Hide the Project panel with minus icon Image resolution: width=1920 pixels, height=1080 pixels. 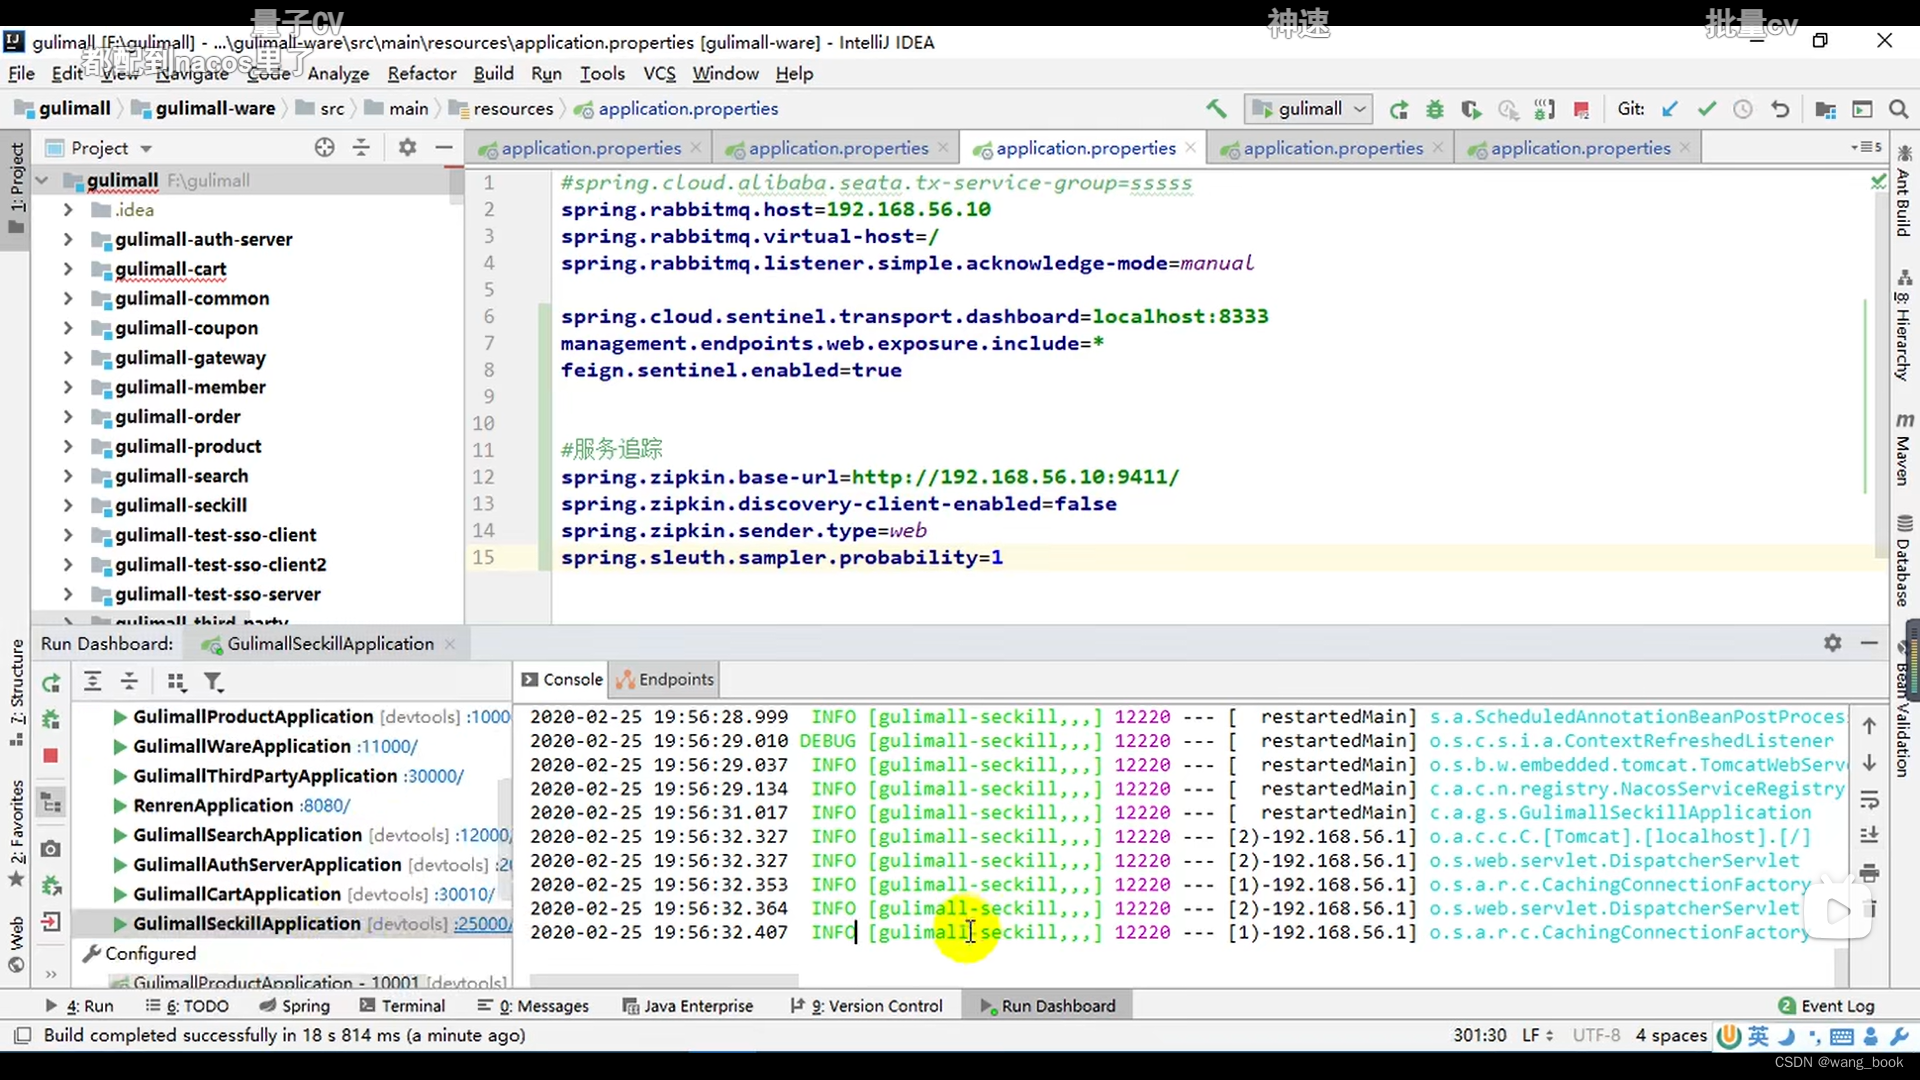pos(444,148)
